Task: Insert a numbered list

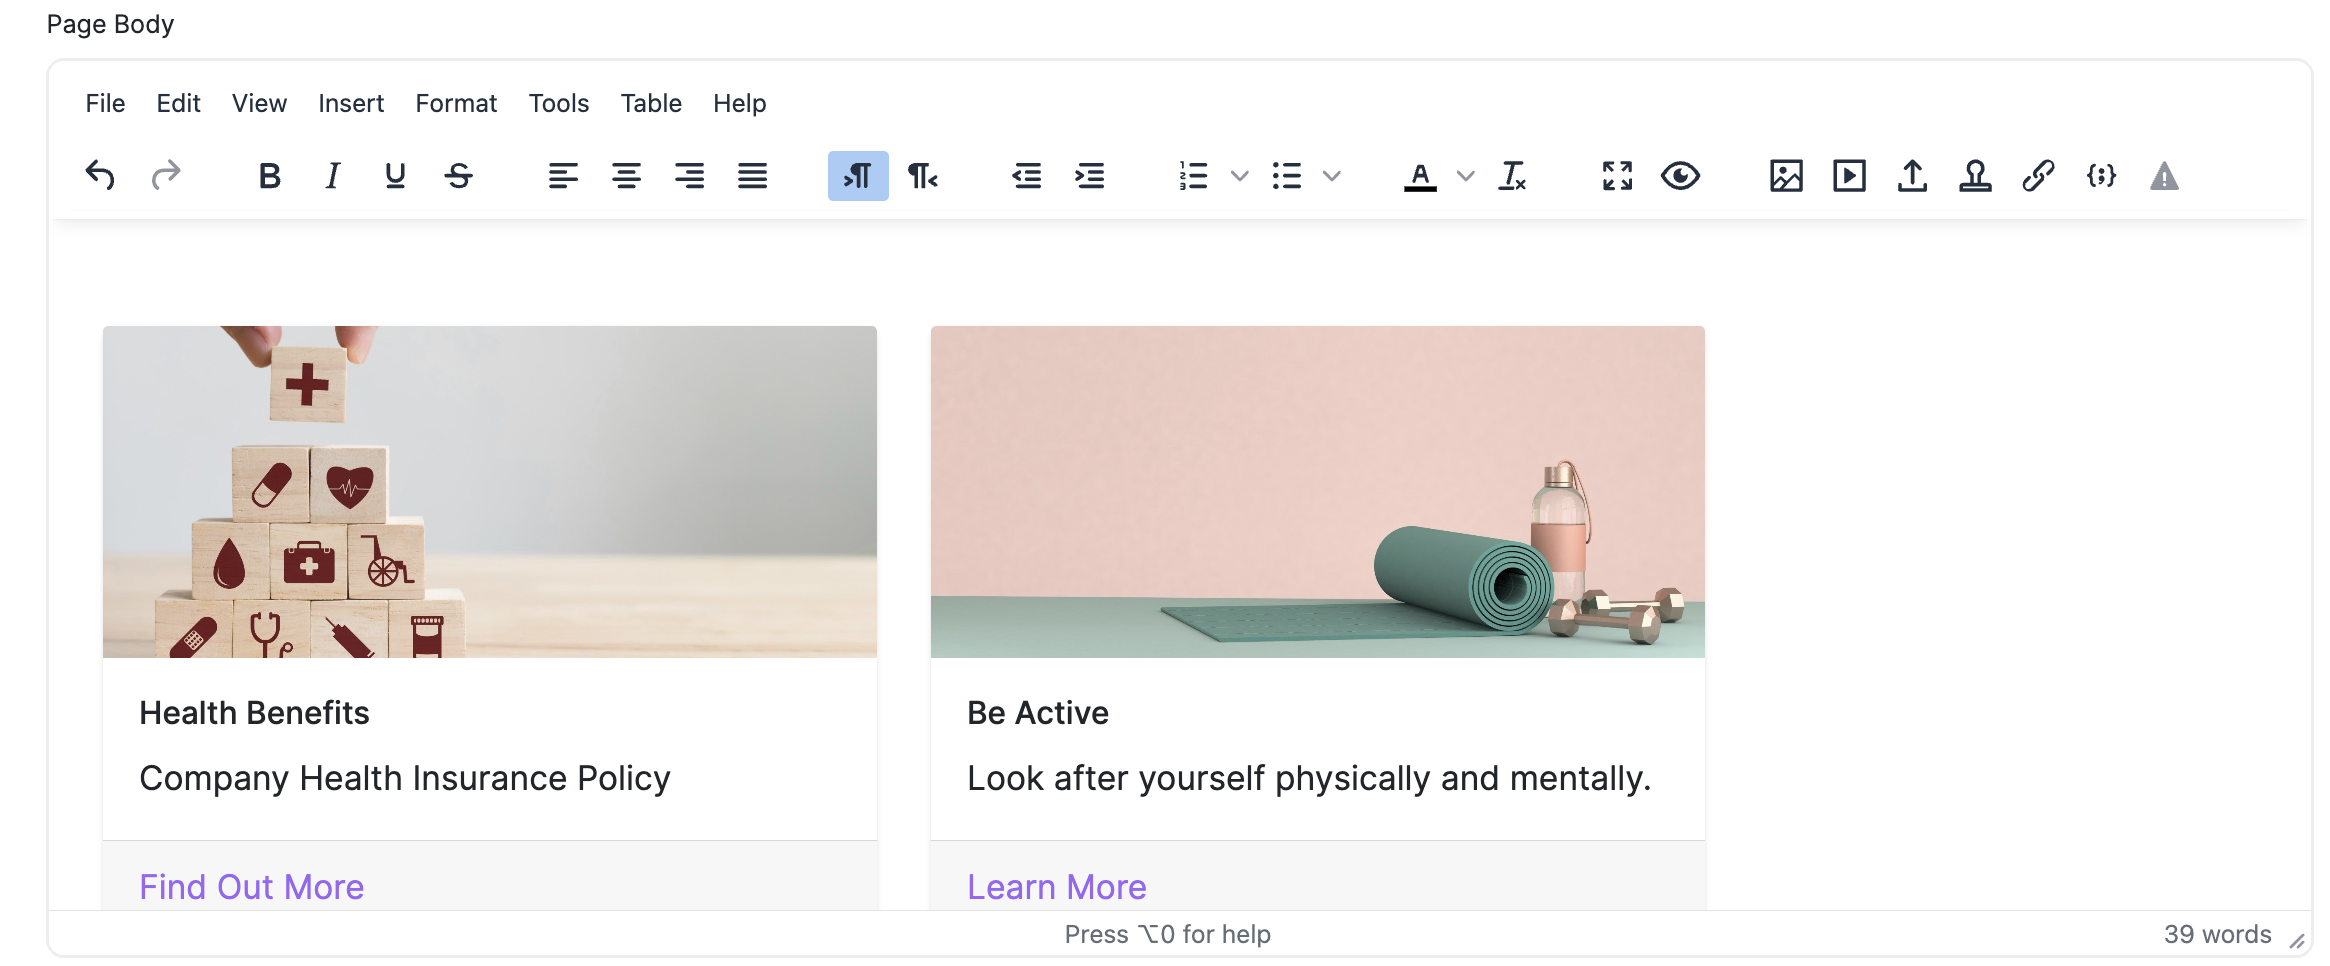Action: coord(1193,176)
